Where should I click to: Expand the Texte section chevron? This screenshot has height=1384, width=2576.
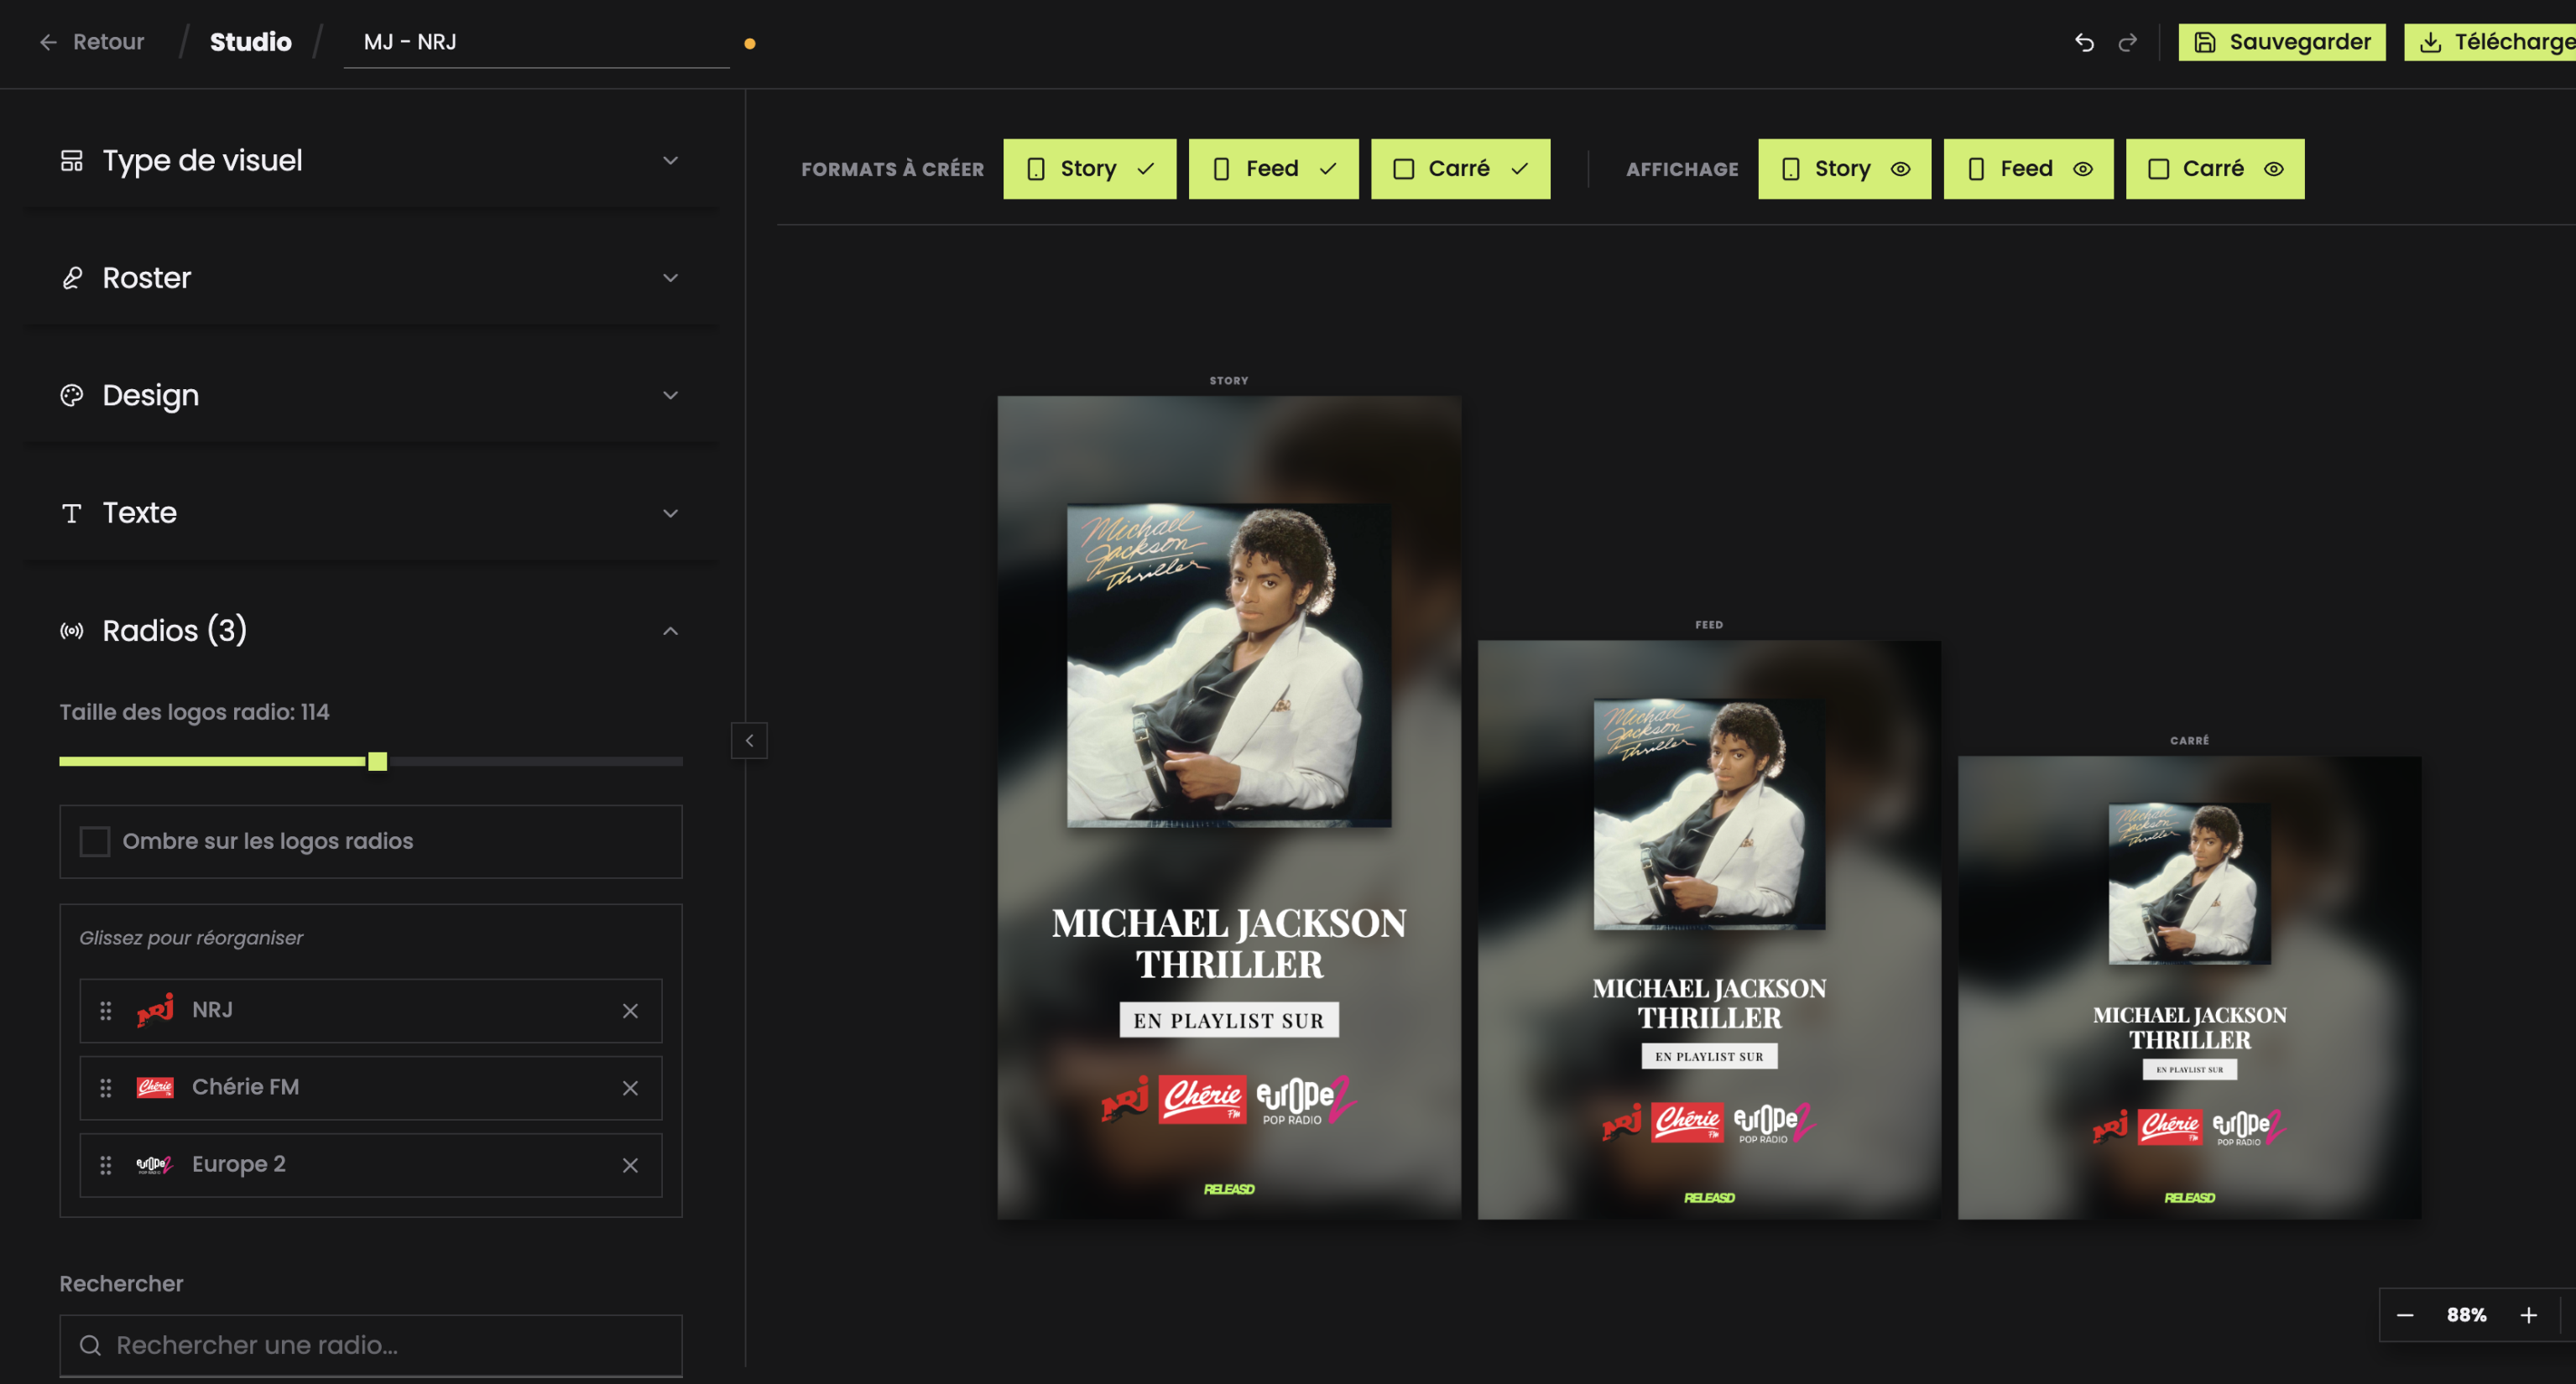pyautogui.click(x=670, y=513)
